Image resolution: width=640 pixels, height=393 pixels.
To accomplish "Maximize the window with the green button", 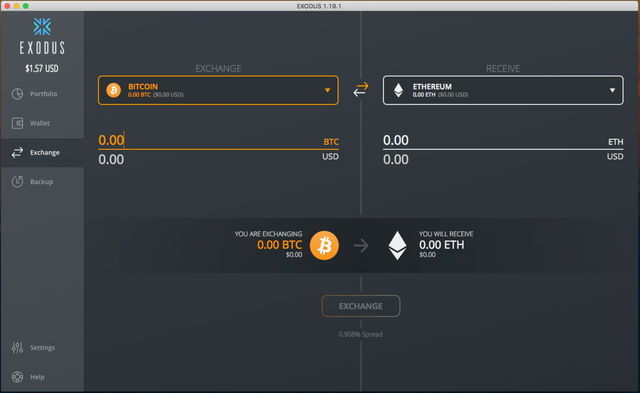I will 26,6.
